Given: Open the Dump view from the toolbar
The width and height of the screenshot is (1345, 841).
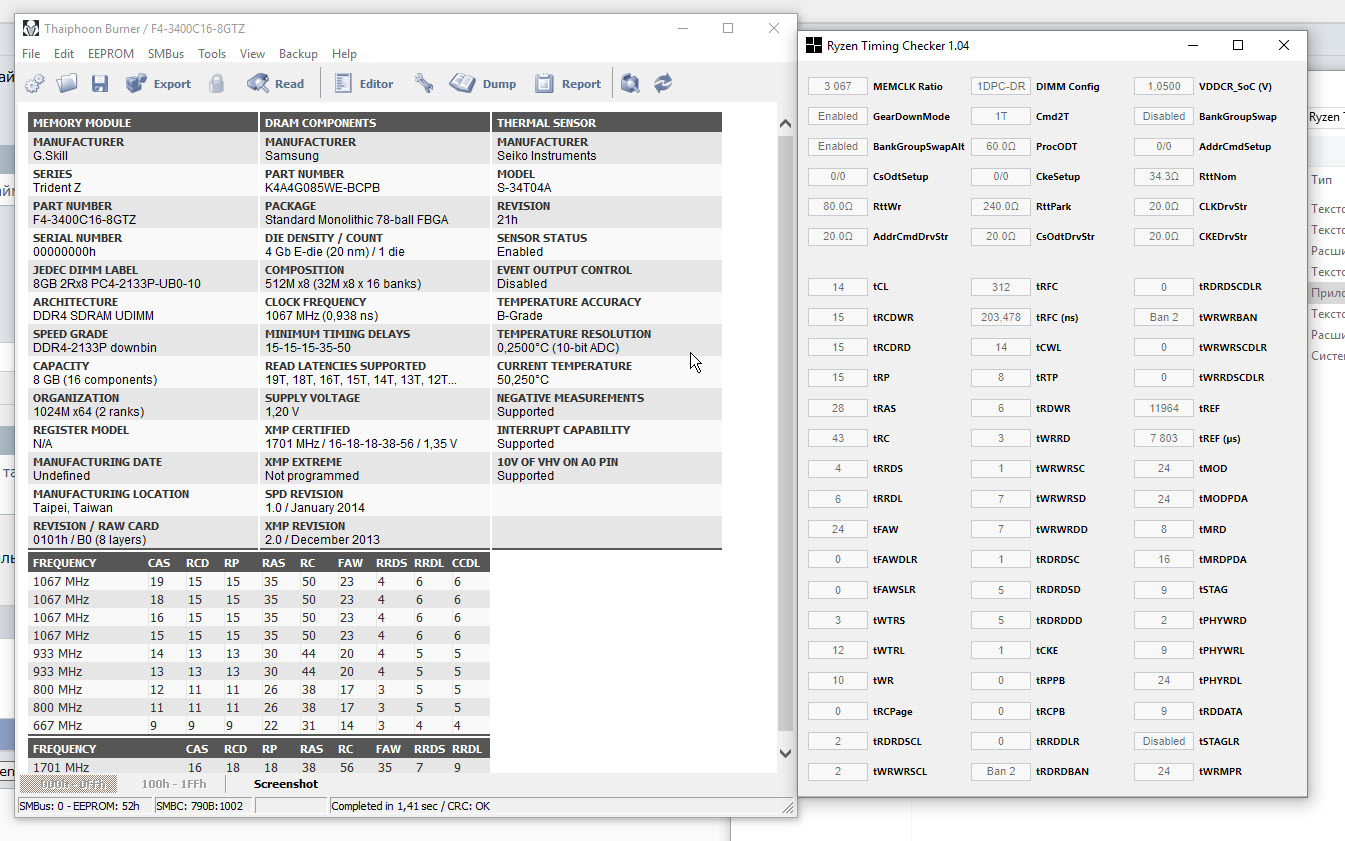Looking at the screenshot, I should 483,84.
